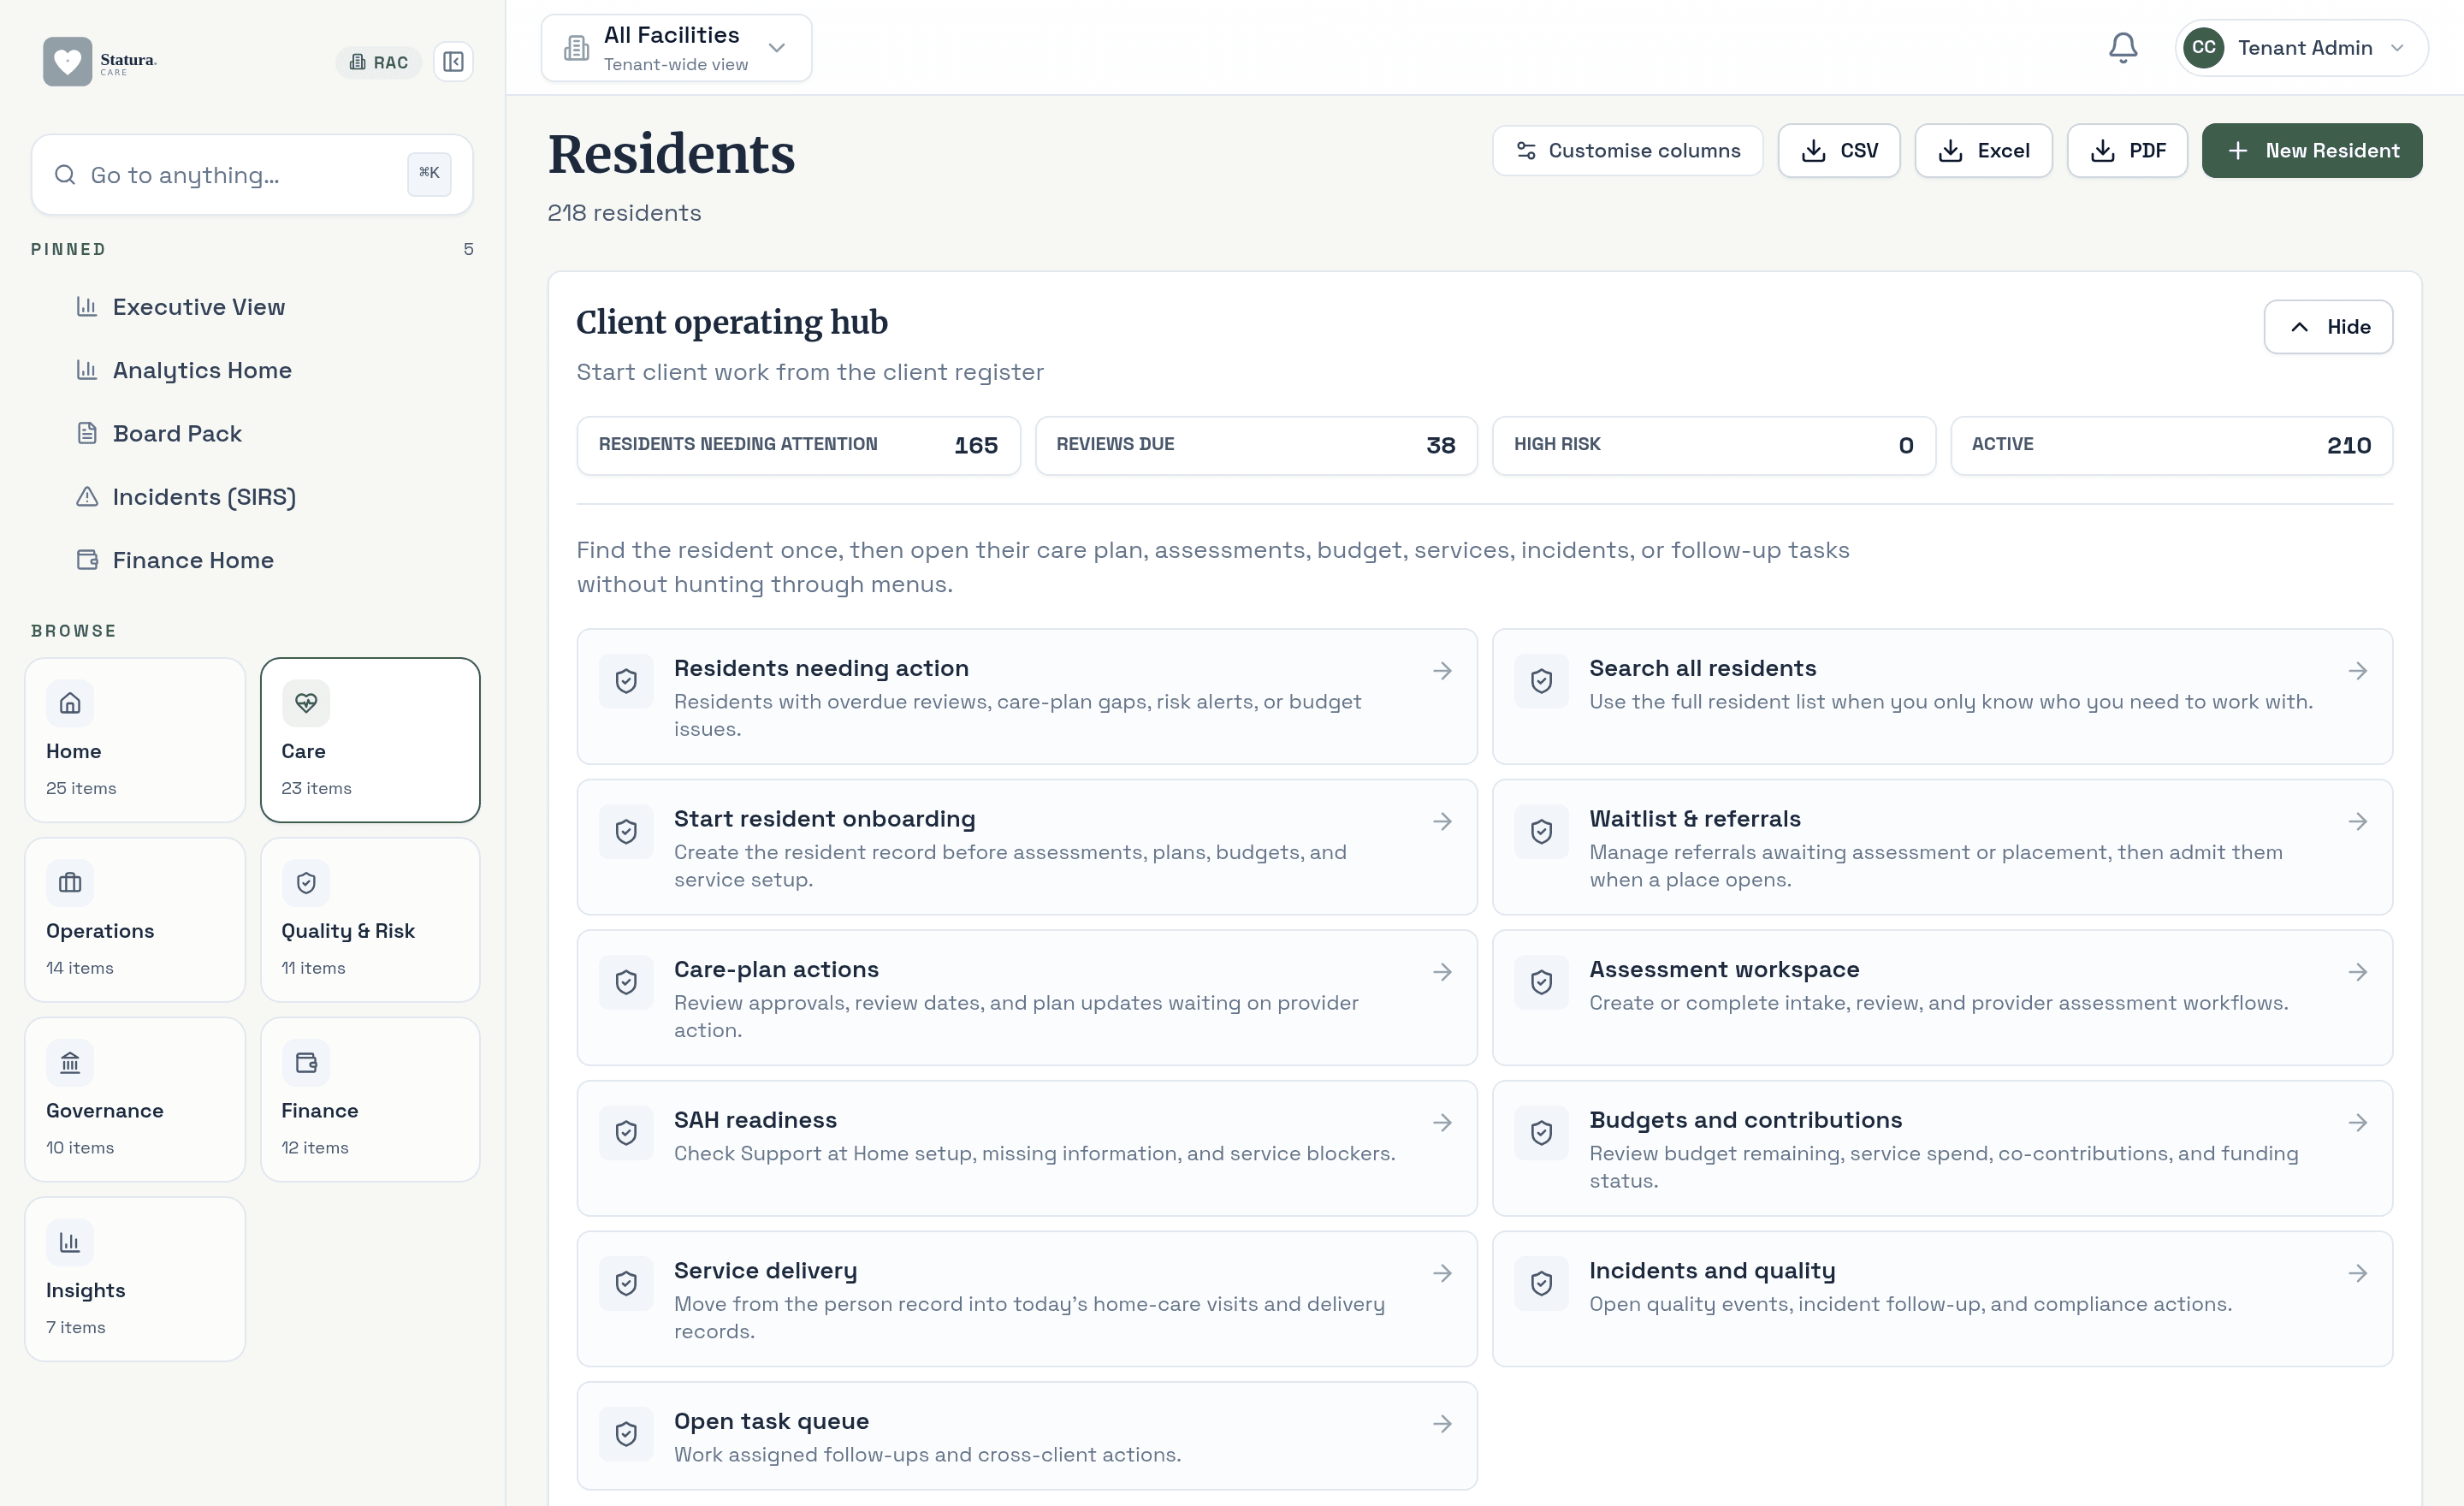Click arrow on Budgets and contributions card
Viewport: 2464px width, 1506px height.
(x=2358, y=1123)
